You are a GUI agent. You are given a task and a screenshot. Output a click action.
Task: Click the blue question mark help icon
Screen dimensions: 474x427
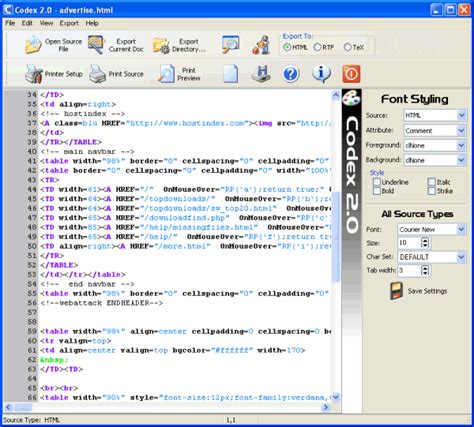pos(291,74)
